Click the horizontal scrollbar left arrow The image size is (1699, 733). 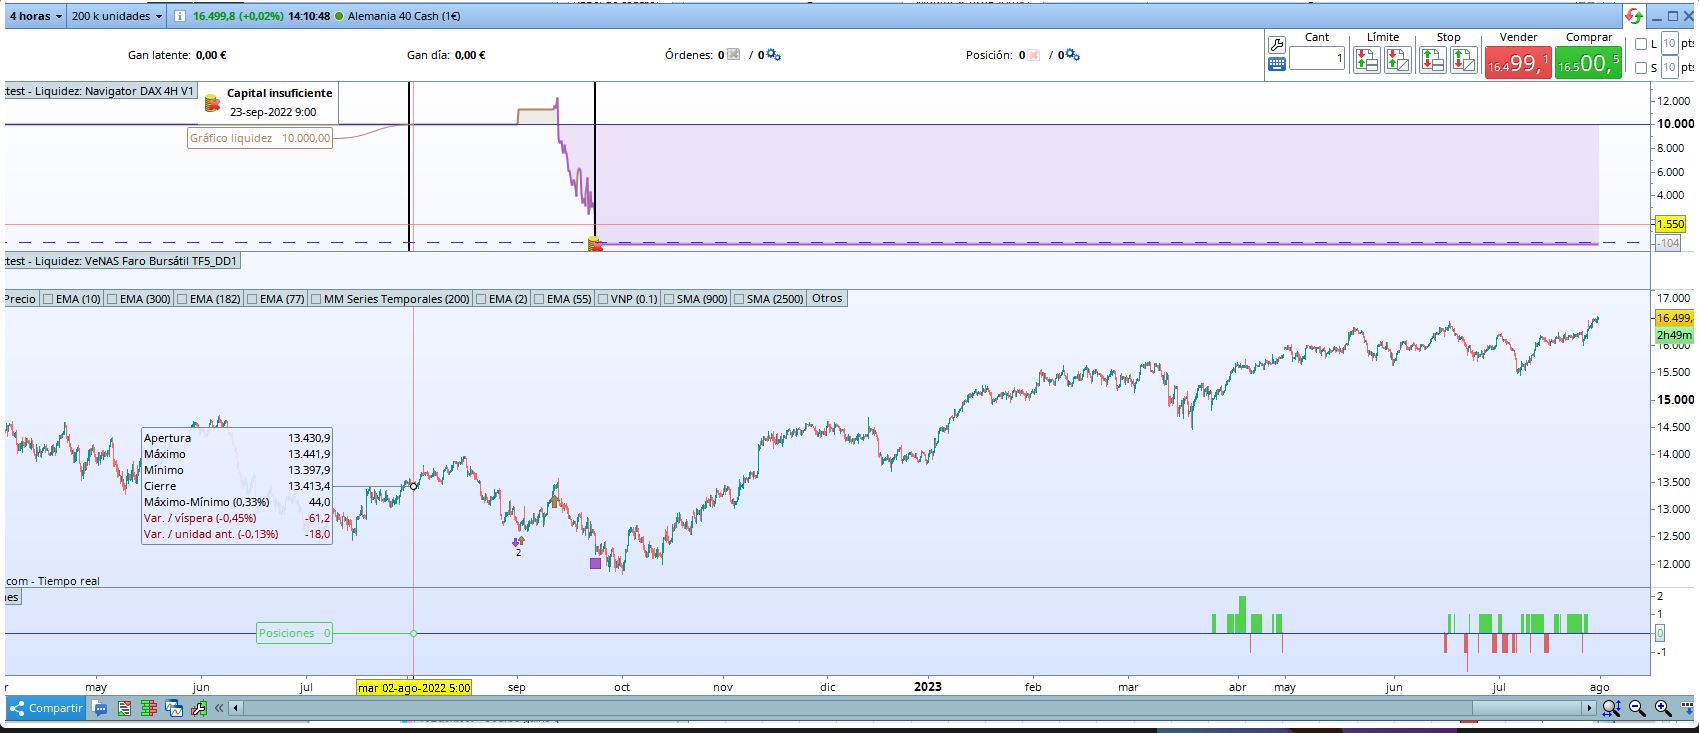tap(236, 708)
